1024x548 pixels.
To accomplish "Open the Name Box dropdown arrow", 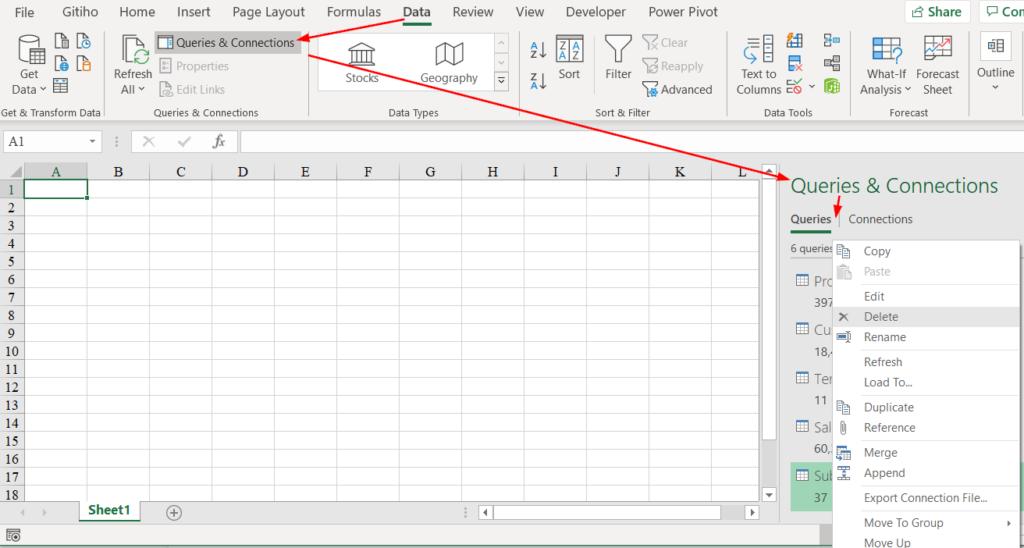I will click(92, 141).
